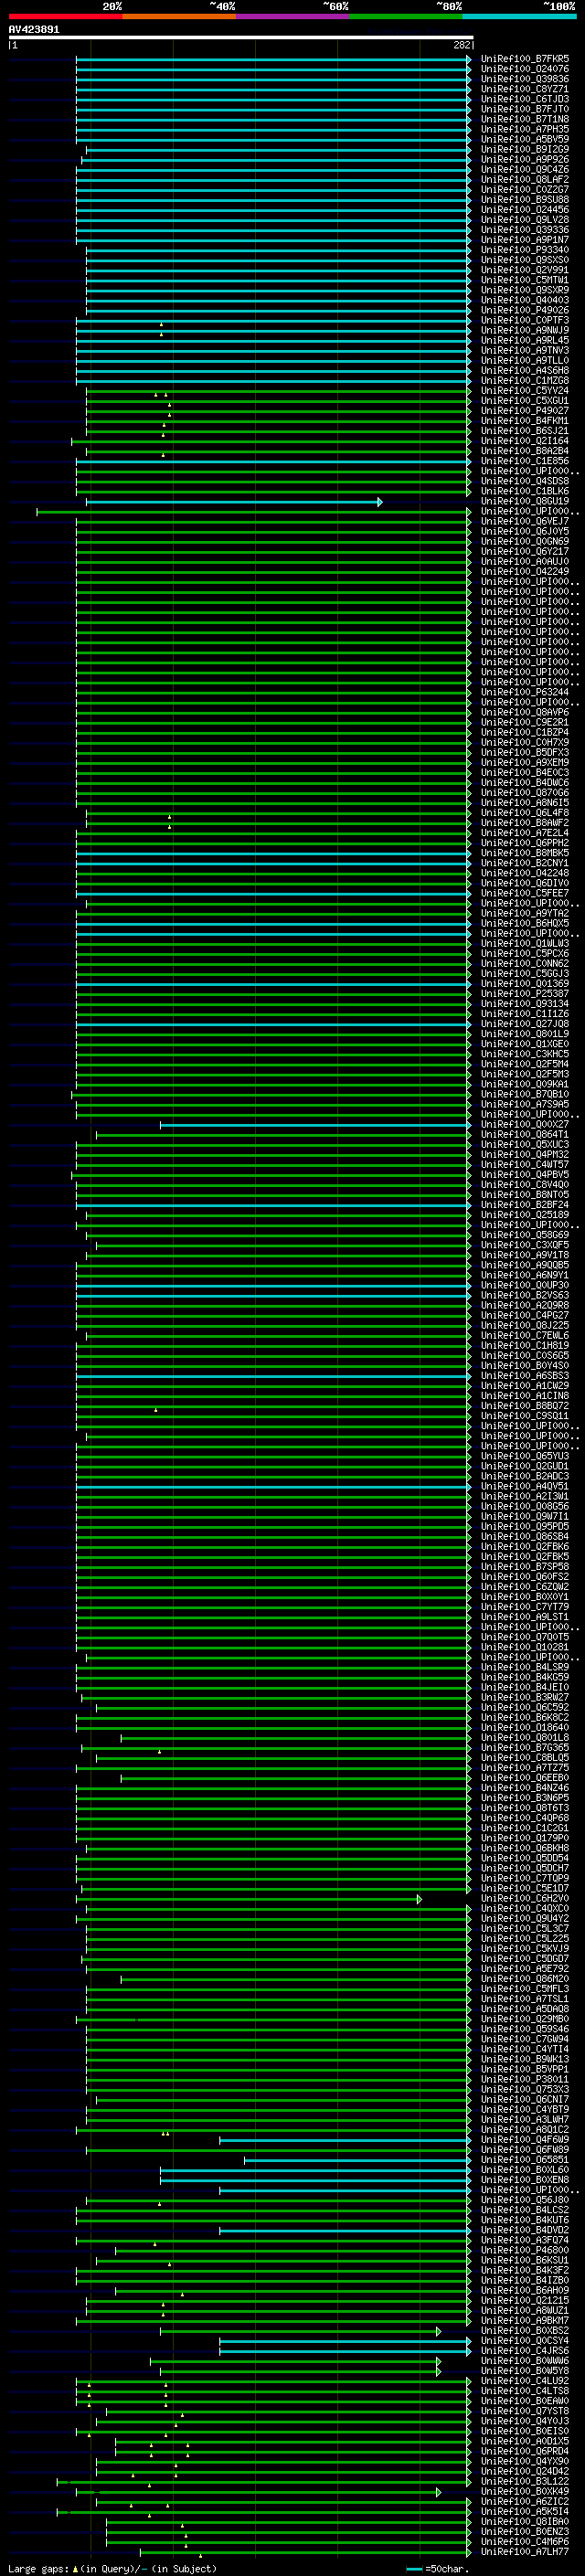This screenshot has width=585, height=2576.
Task: Select the UniRef100_C5FEE7 label
Action: pyautogui.click(x=525, y=893)
